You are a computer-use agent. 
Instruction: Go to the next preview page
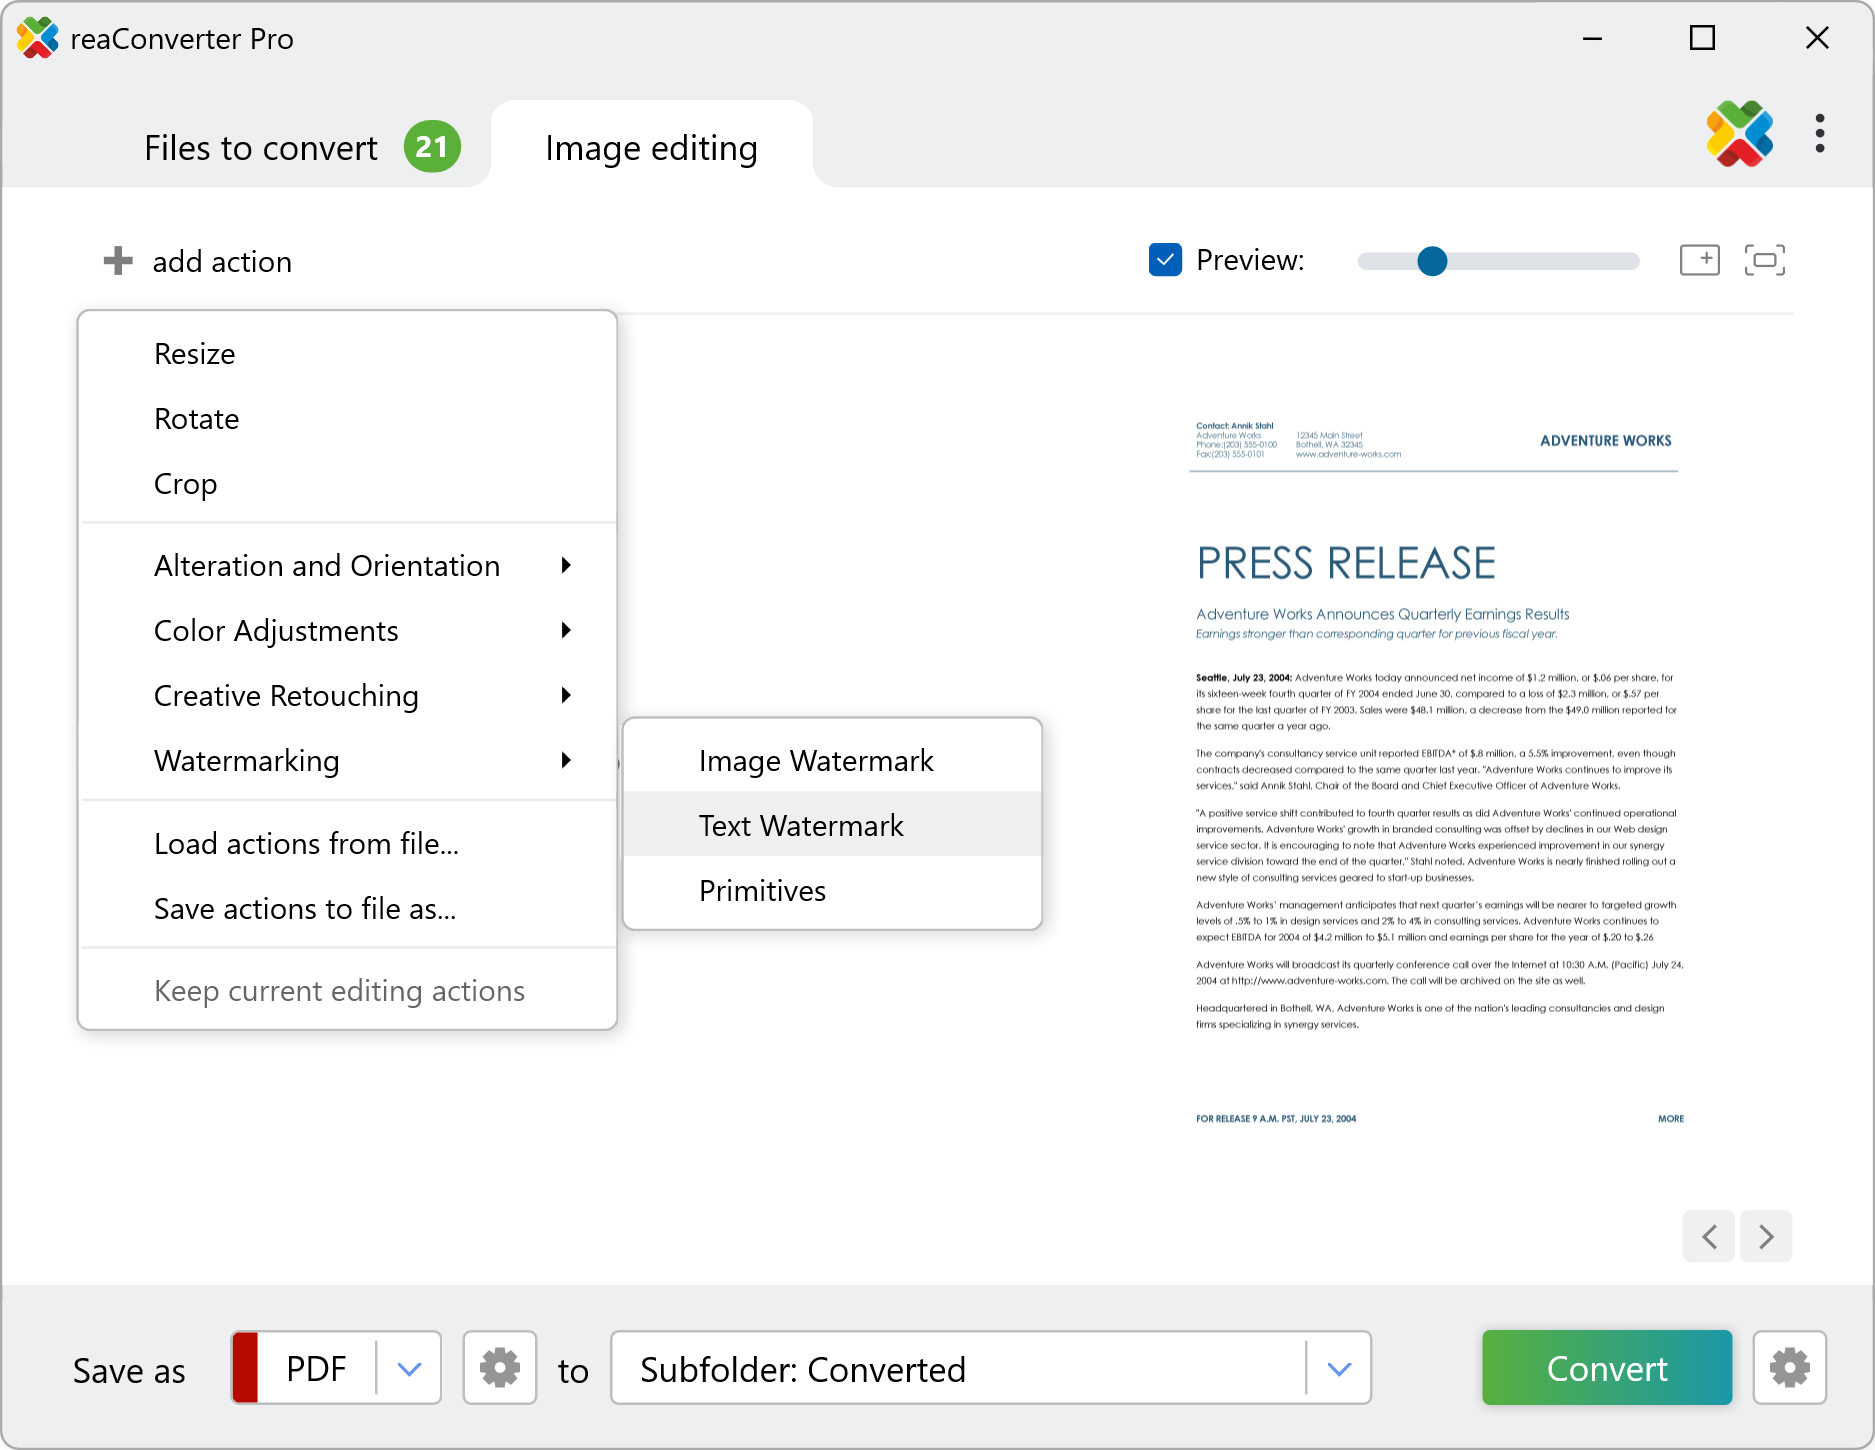[x=1766, y=1237]
